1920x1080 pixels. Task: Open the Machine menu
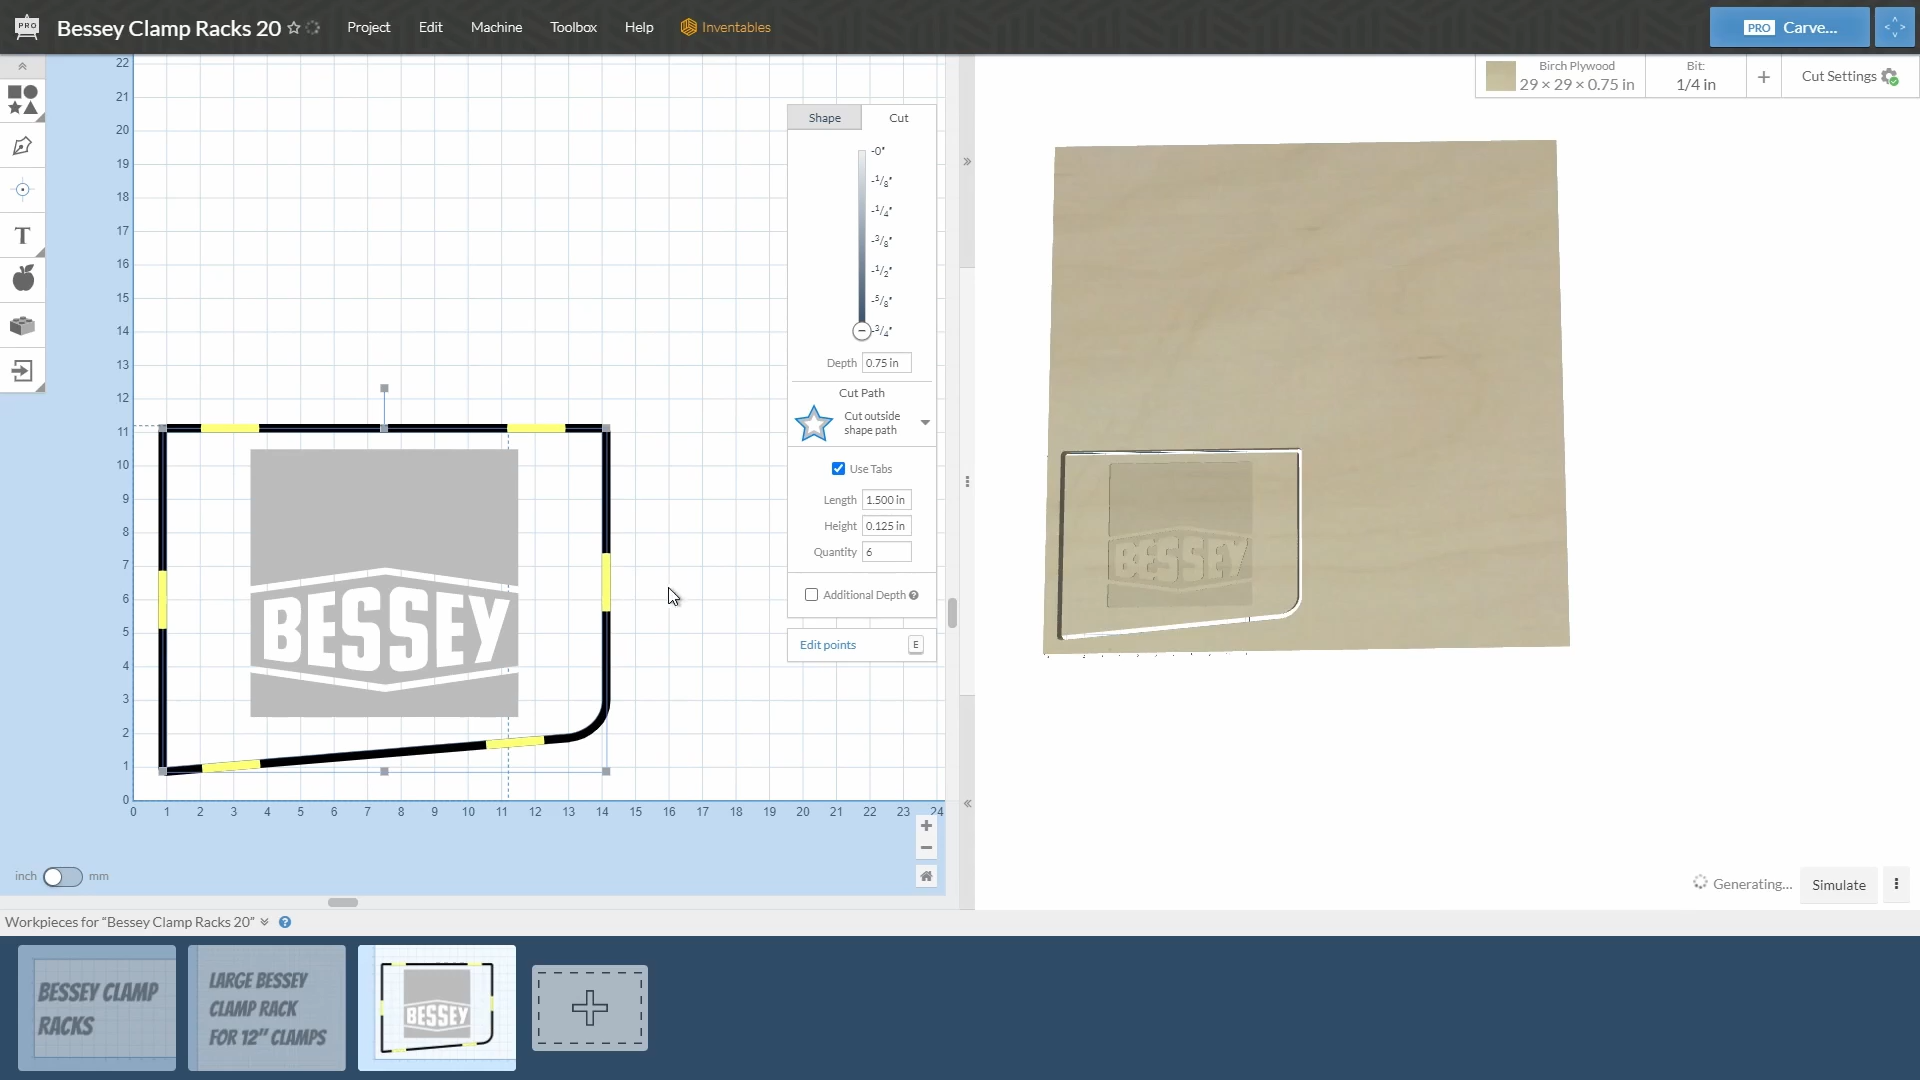[x=496, y=27]
